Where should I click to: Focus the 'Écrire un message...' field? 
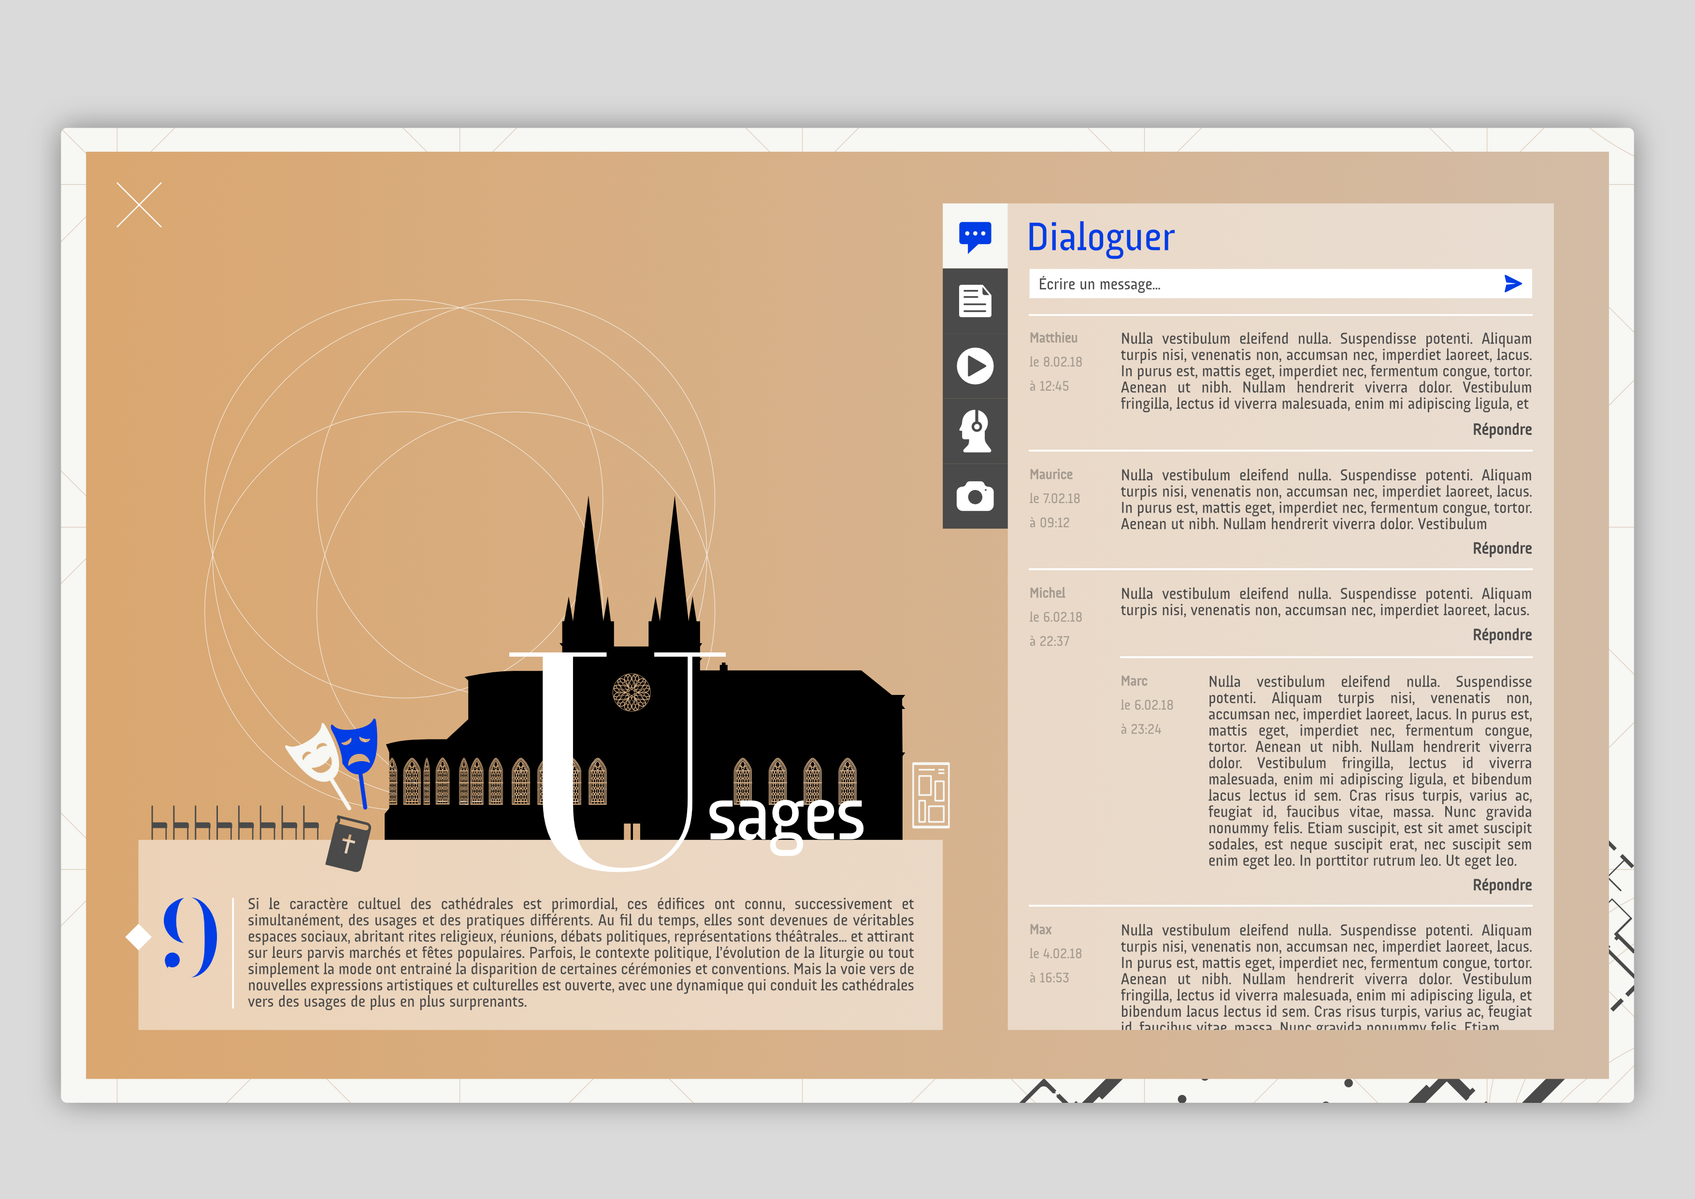tap(1280, 284)
